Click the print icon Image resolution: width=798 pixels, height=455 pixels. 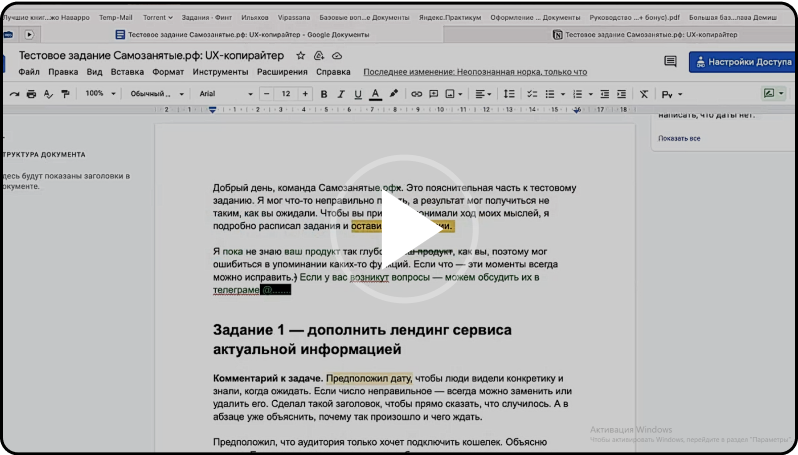32,94
